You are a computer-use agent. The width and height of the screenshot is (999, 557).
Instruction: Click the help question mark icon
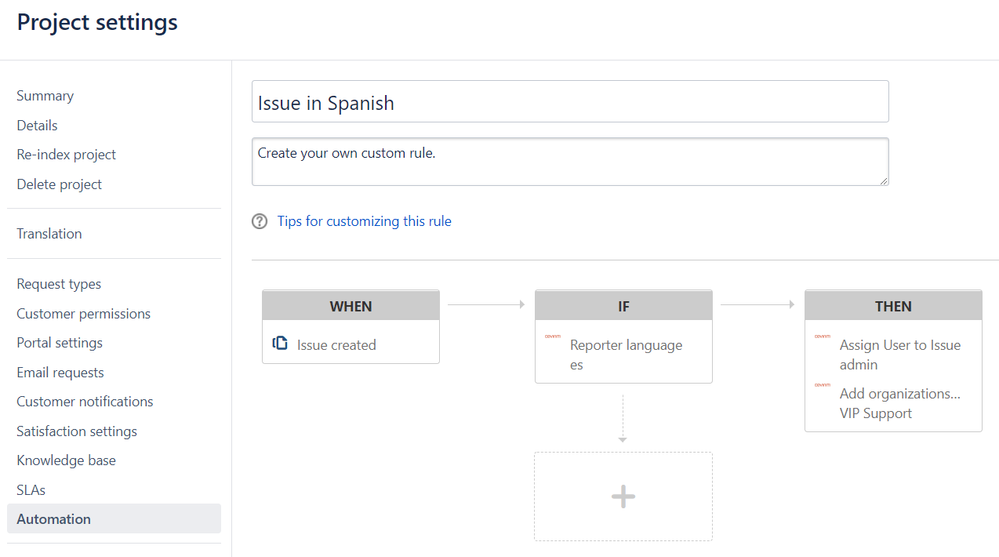coord(260,221)
